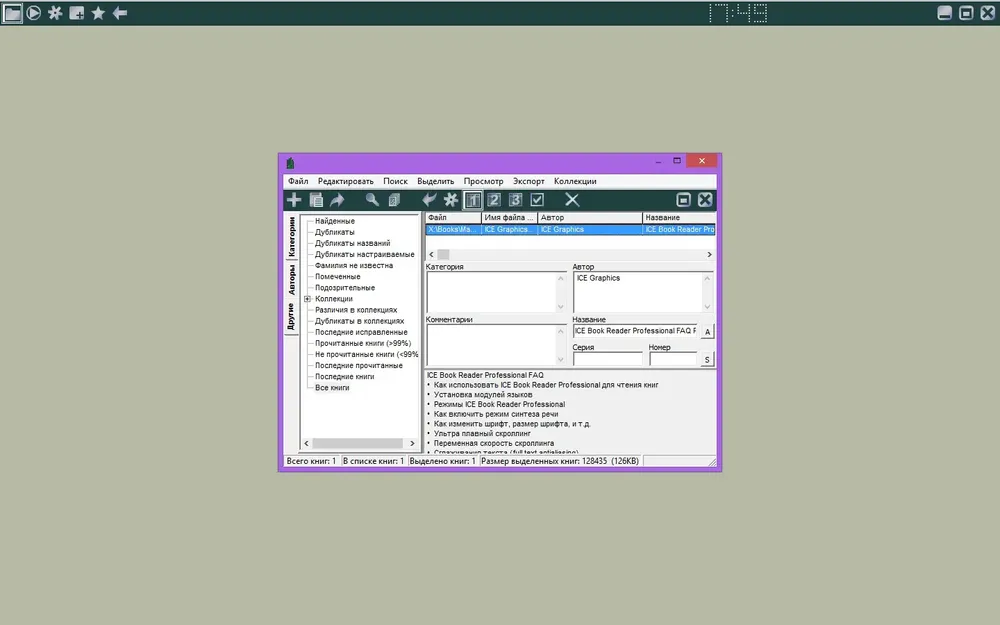Click the Серия input field
Image resolution: width=1000 pixels, height=625 pixels.
[608, 360]
